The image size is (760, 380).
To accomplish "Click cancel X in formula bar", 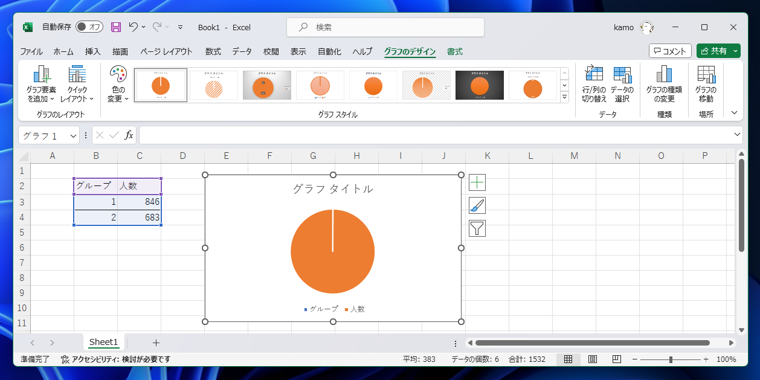I will tap(100, 135).
